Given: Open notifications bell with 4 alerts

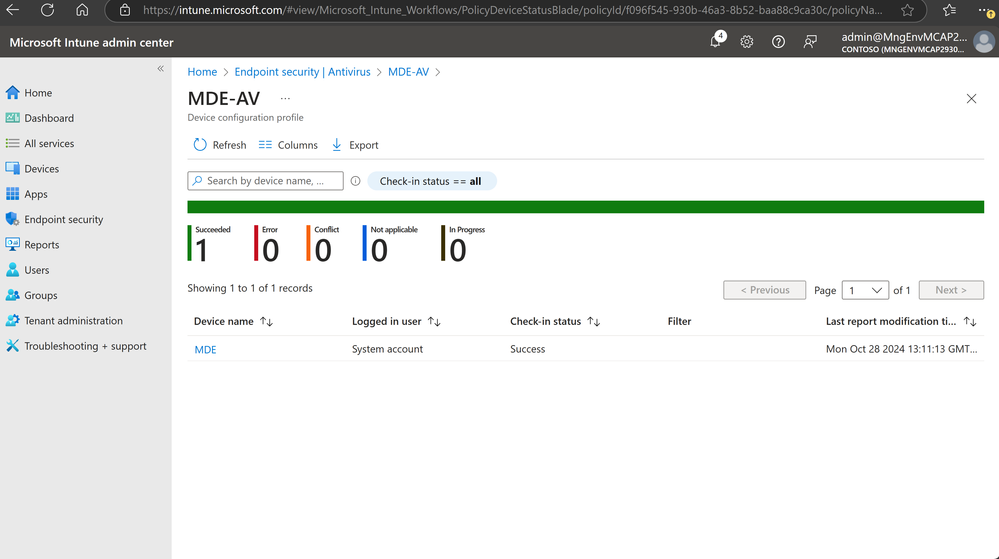Looking at the screenshot, I should [716, 41].
